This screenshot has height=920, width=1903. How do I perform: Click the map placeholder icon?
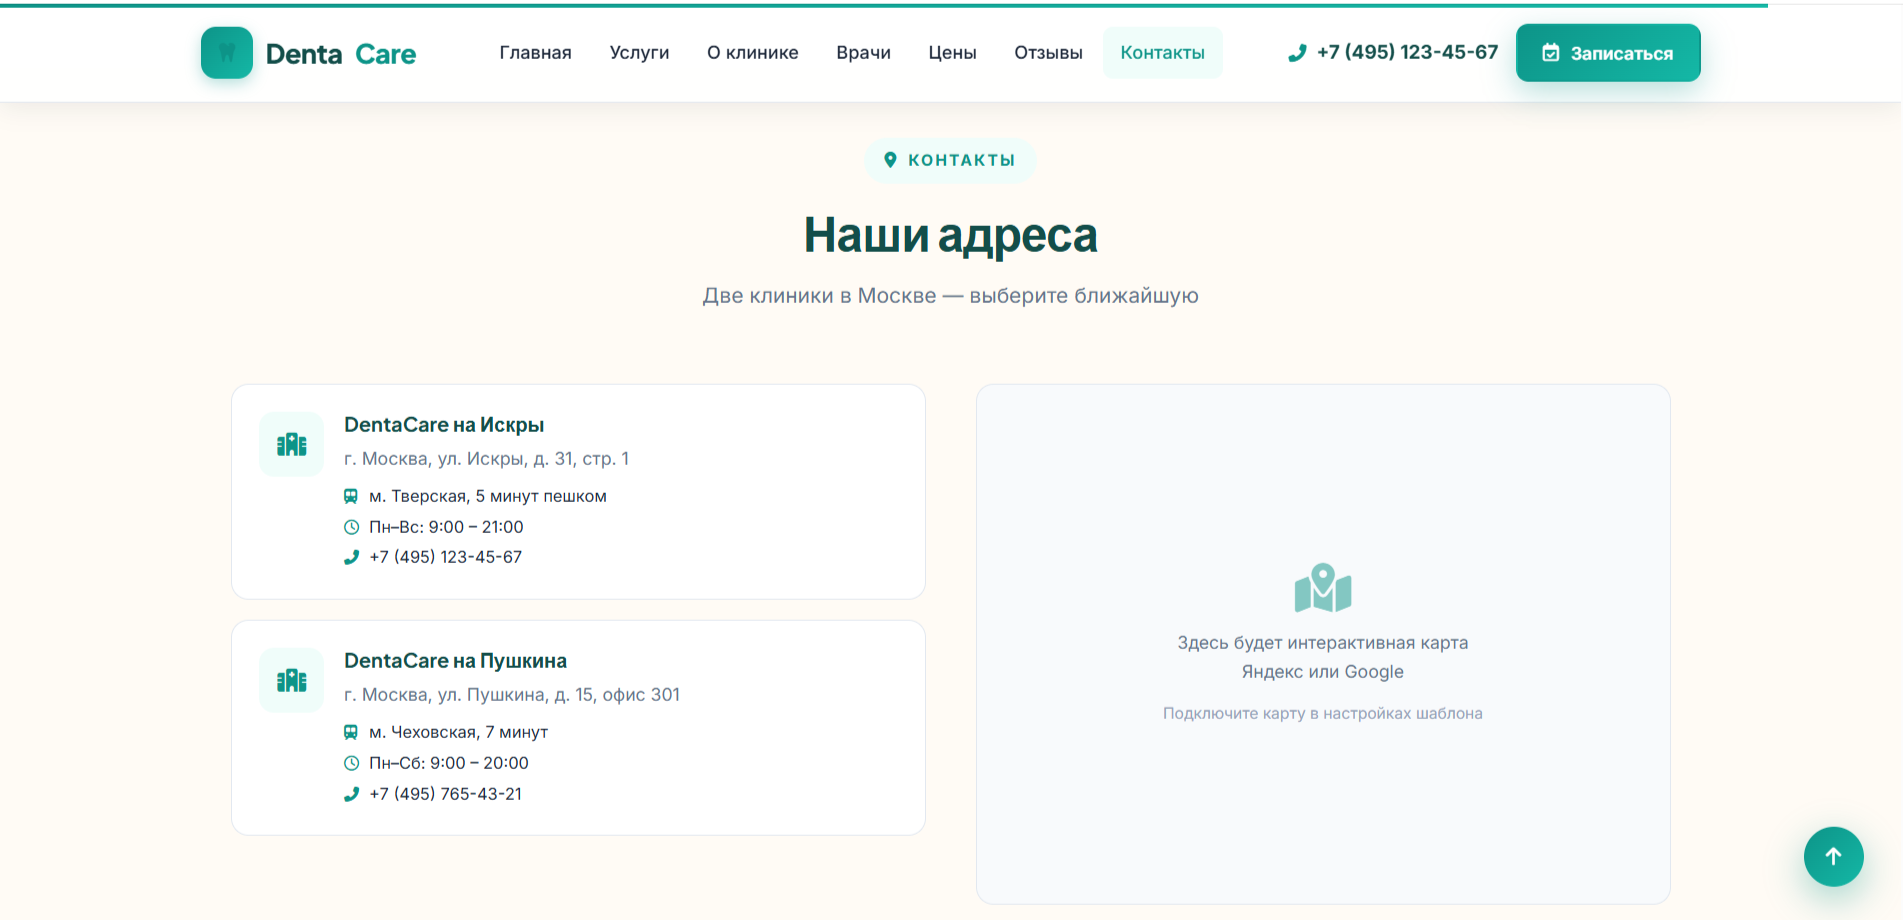1323,588
